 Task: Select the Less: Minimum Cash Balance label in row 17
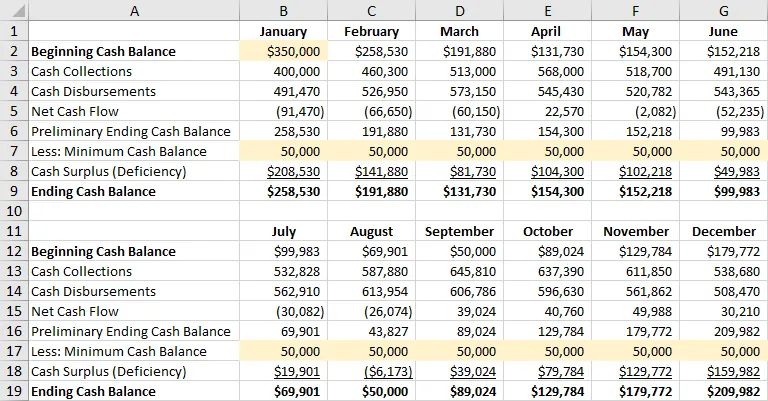tap(119, 351)
